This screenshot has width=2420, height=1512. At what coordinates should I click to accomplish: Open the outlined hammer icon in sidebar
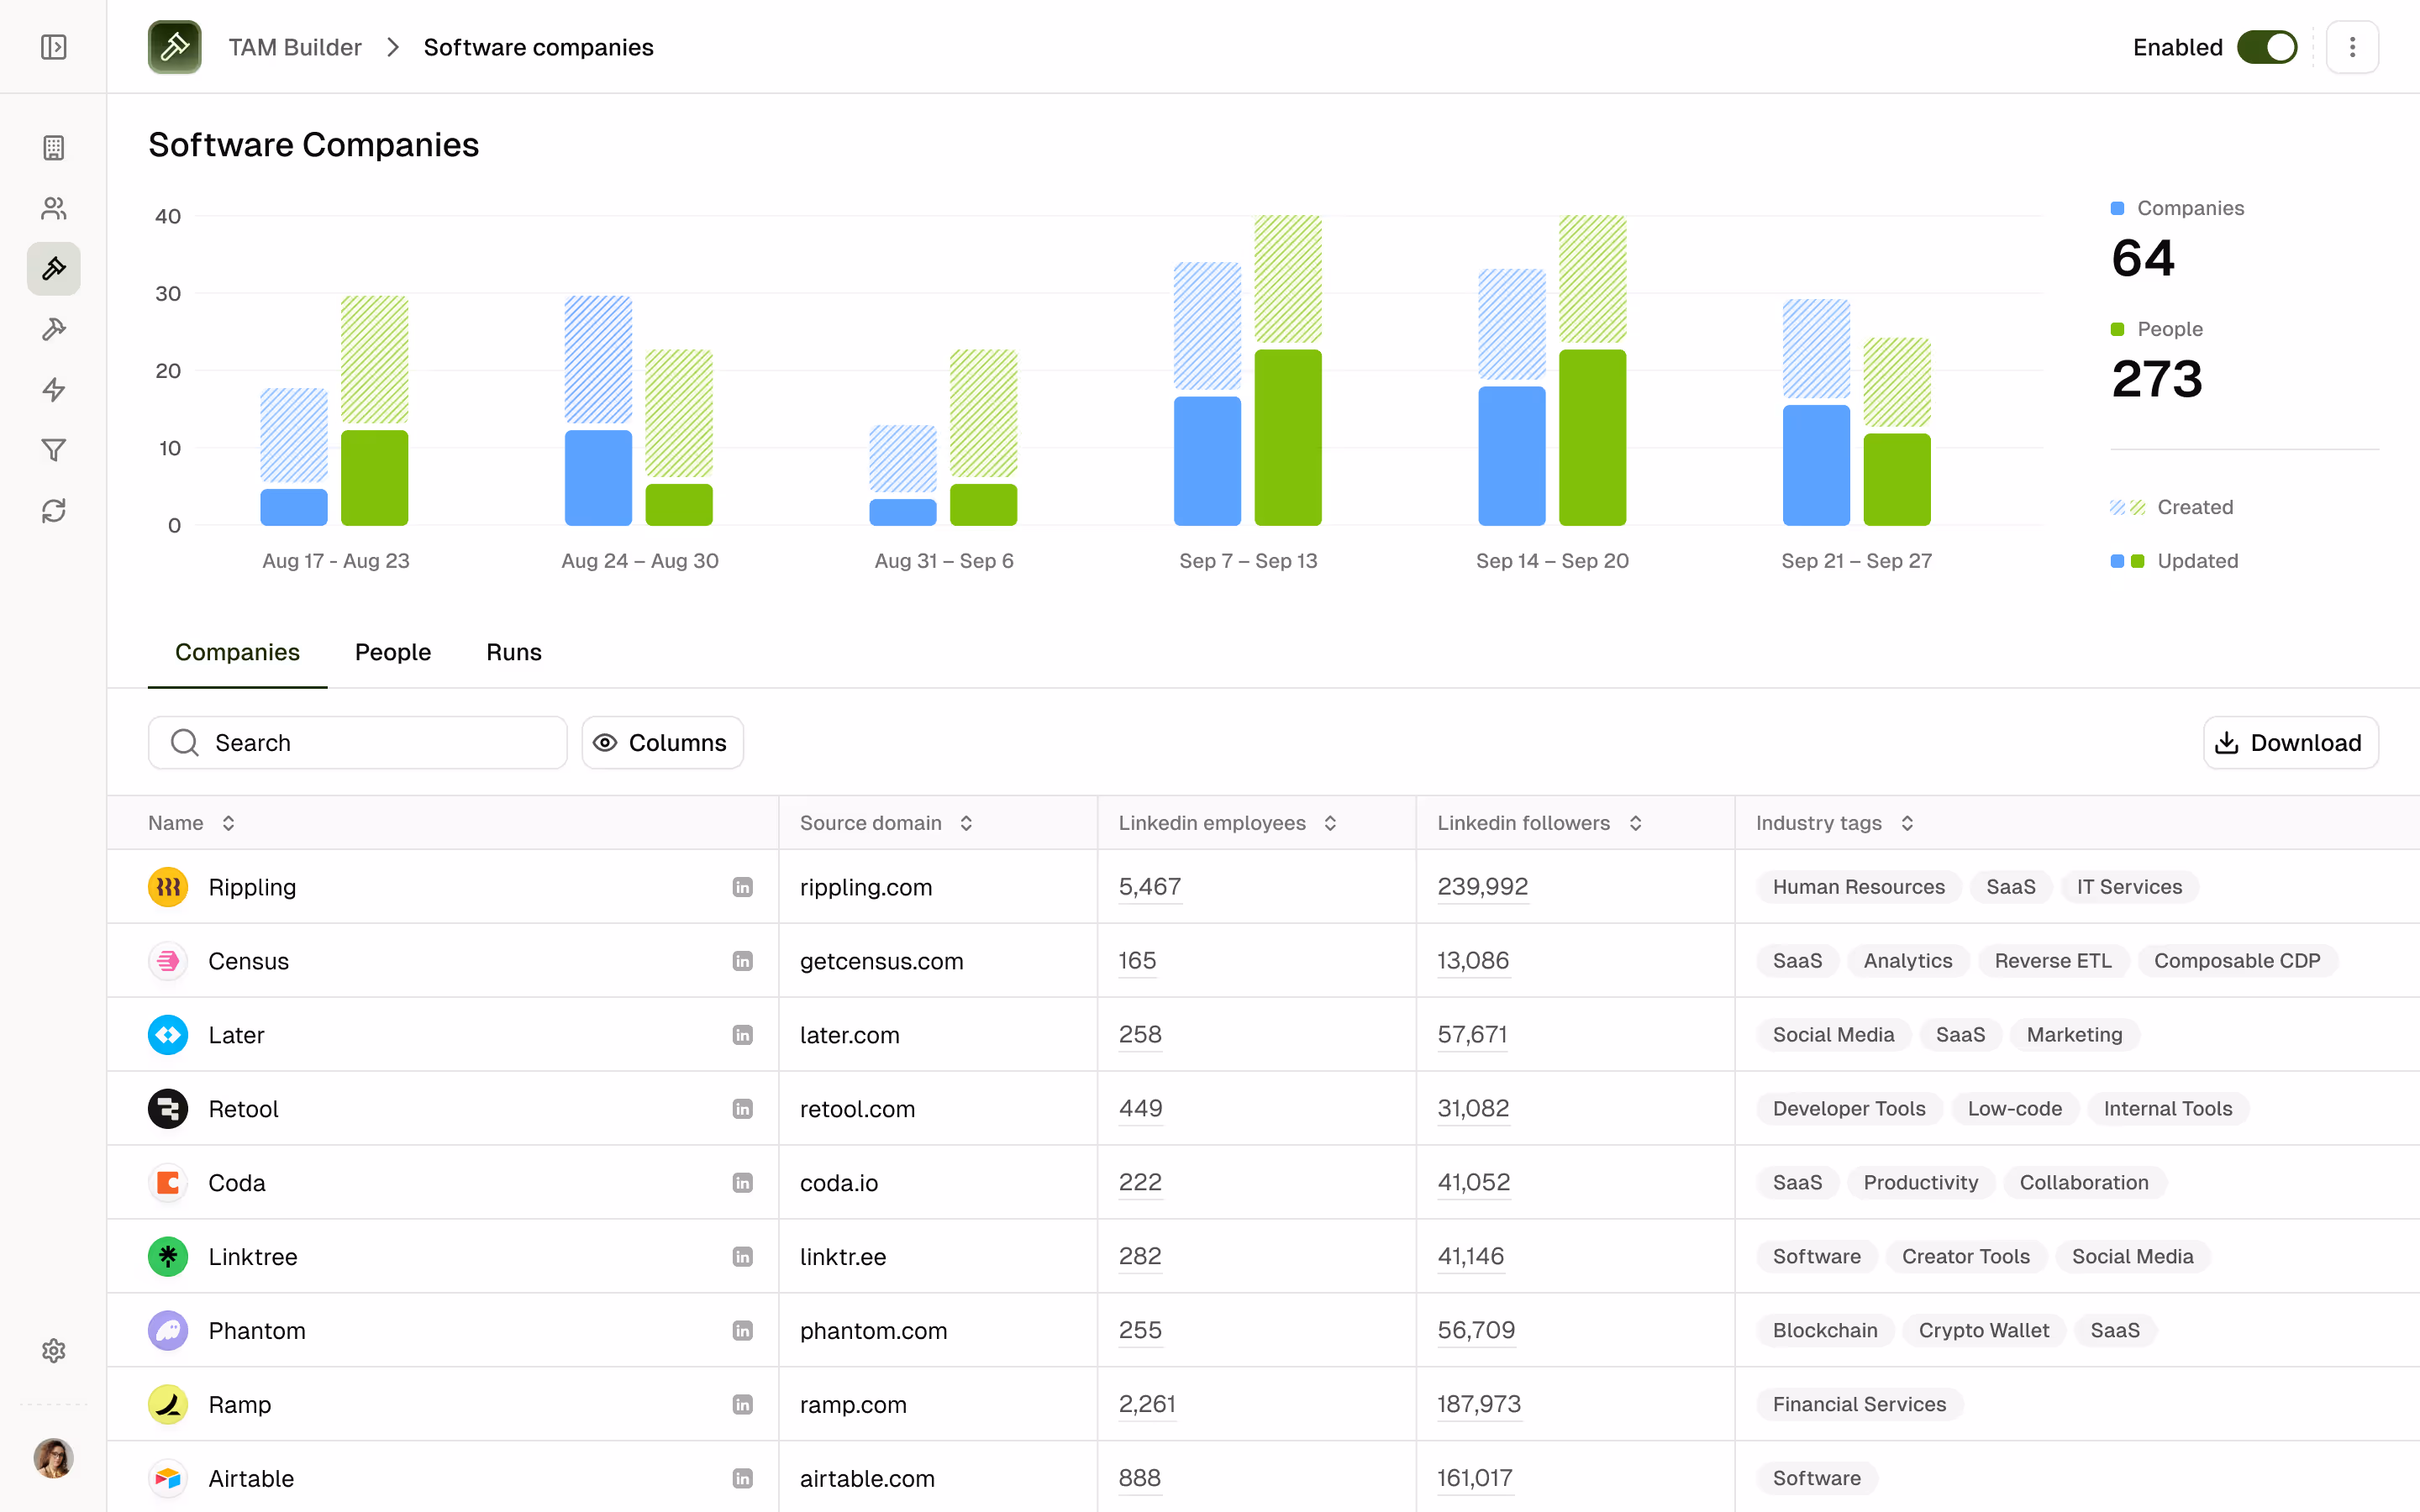pyautogui.click(x=54, y=329)
